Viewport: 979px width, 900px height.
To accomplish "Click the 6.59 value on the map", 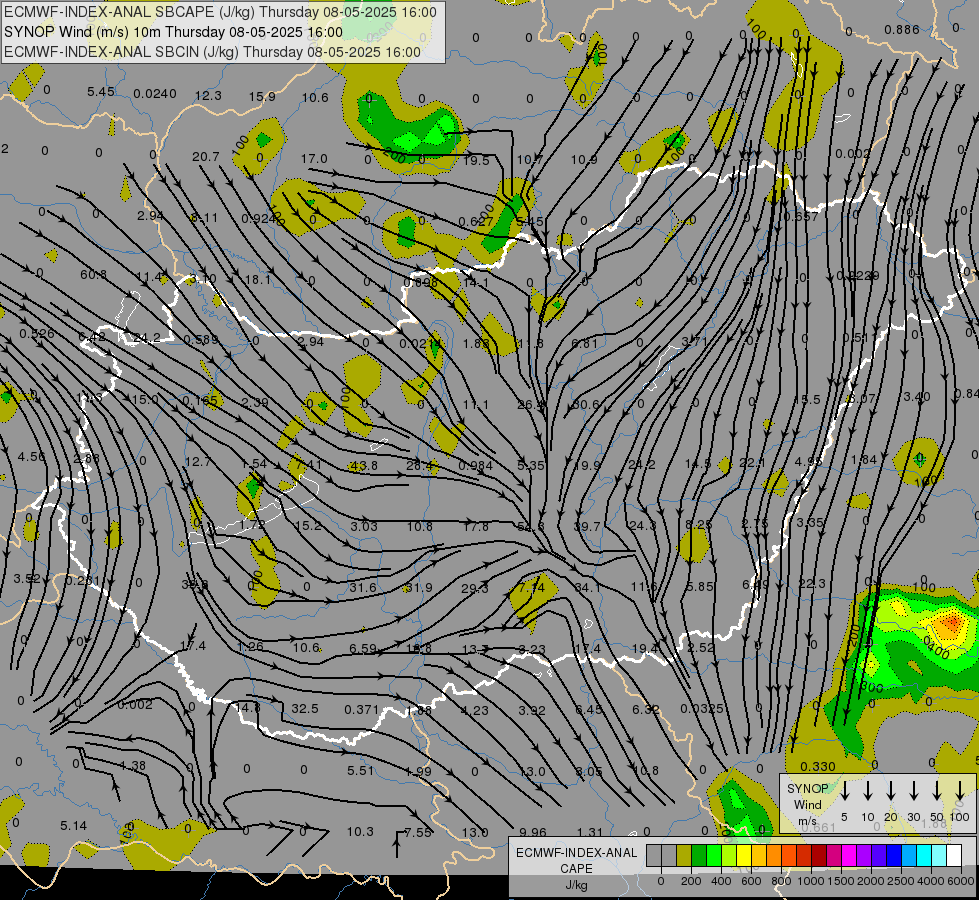I will pos(362,648).
